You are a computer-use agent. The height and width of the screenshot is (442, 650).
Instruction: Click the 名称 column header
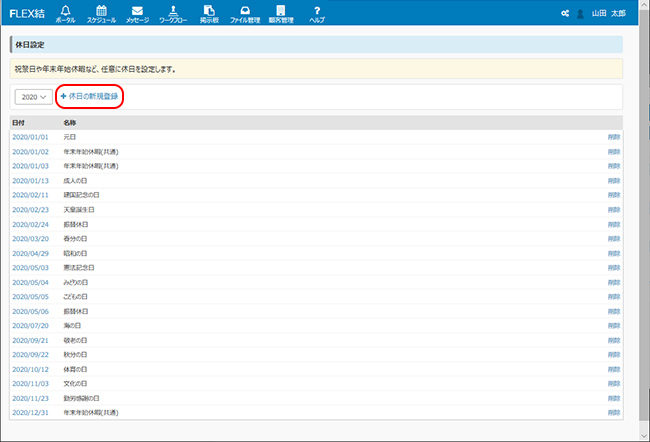(x=70, y=123)
